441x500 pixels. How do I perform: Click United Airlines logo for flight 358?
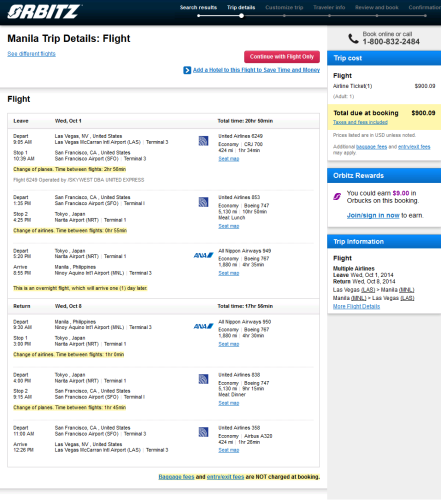click(x=203, y=432)
